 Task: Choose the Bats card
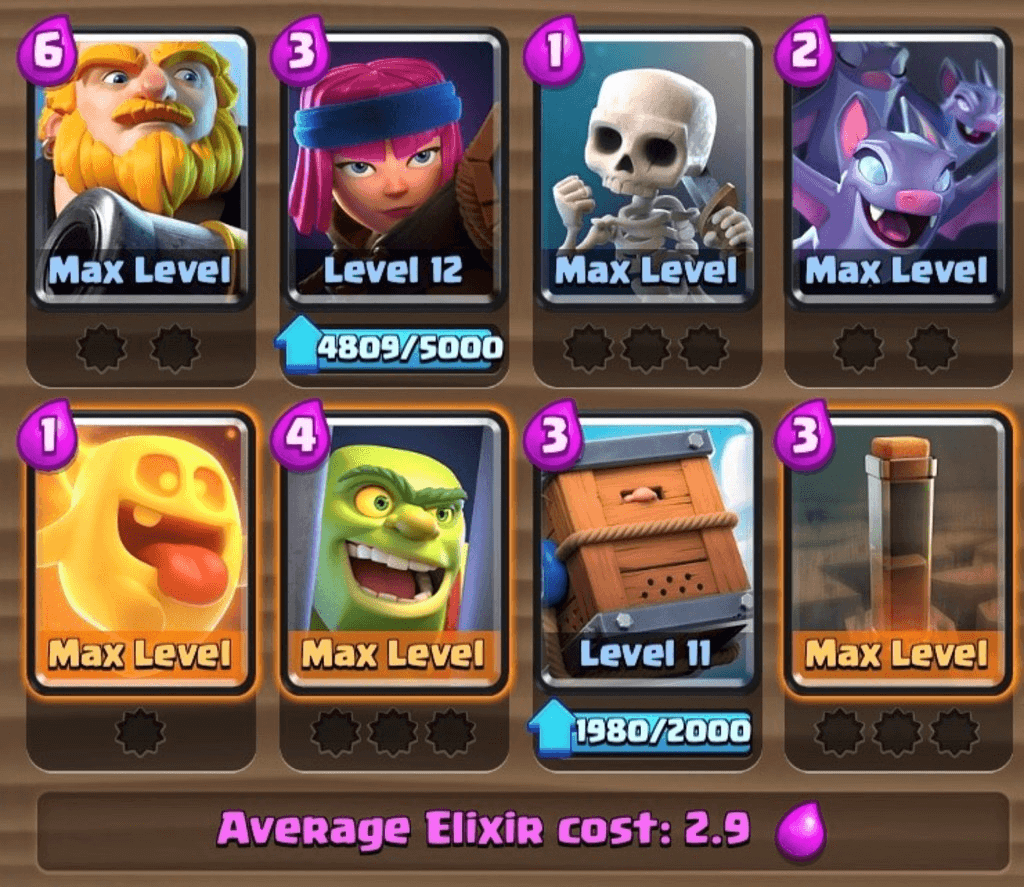click(897, 169)
